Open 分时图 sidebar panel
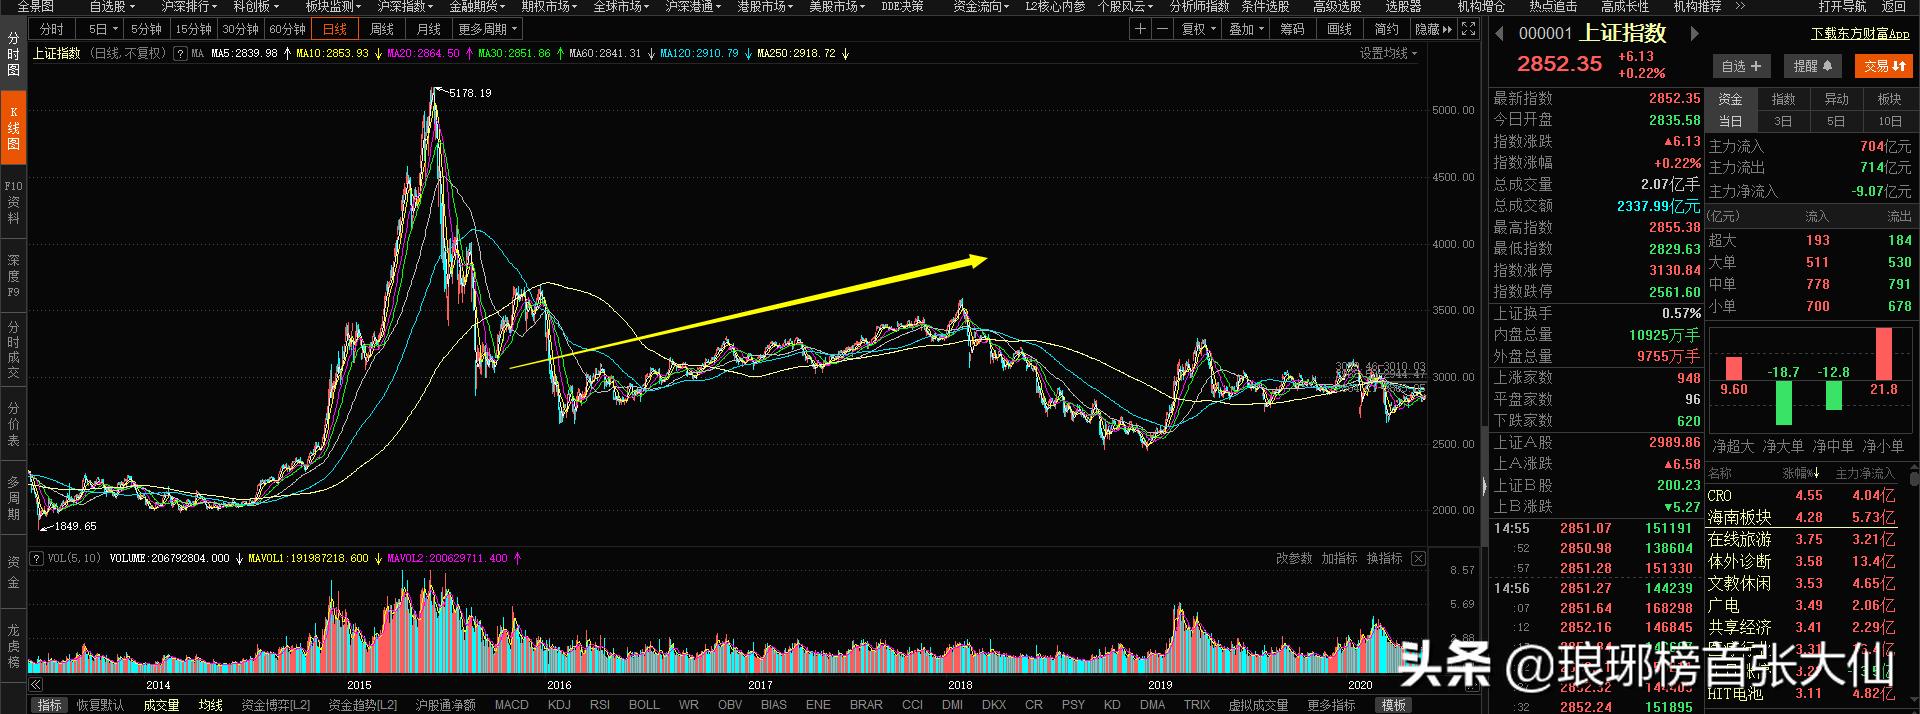 (13, 54)
